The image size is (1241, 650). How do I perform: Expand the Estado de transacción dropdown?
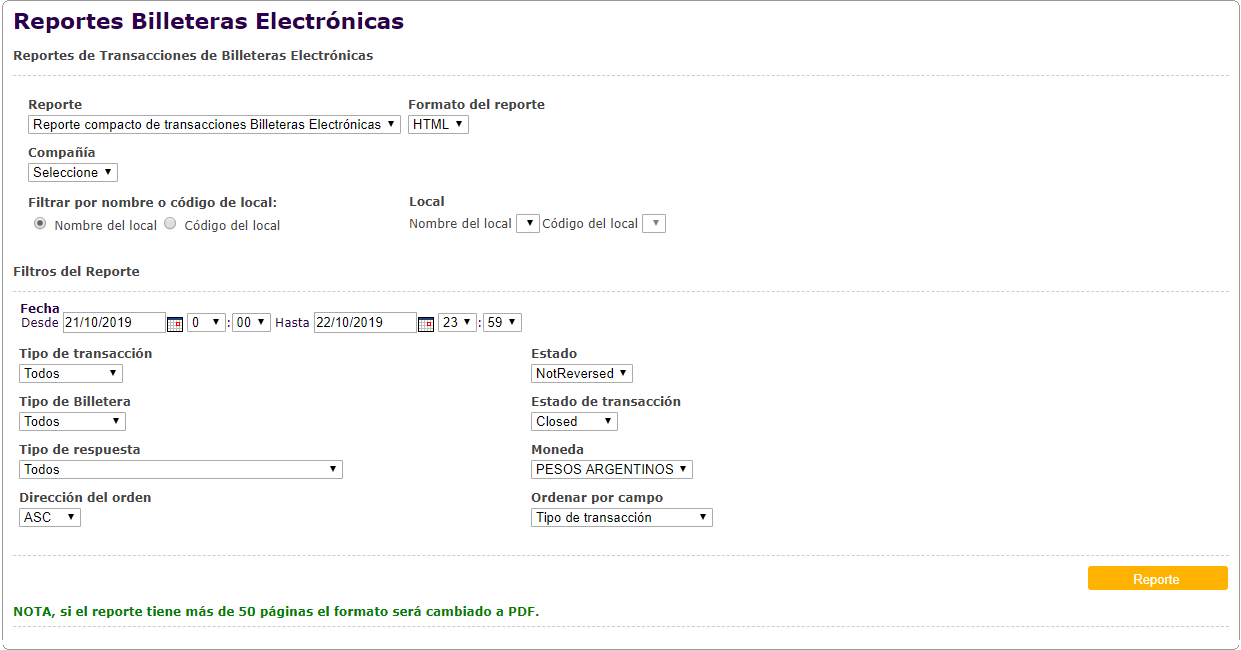pyautogui.click(x=574, y=422)
